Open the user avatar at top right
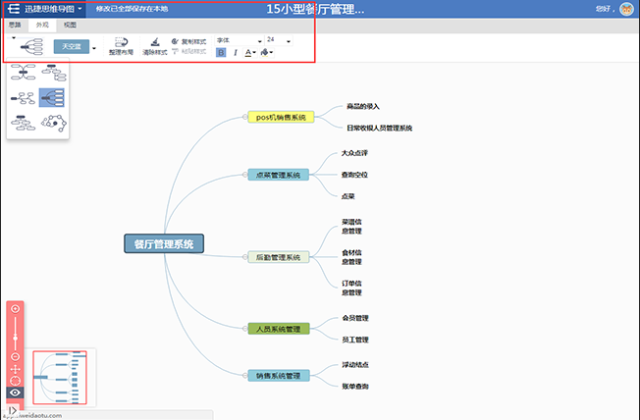 tap(626, 9)
